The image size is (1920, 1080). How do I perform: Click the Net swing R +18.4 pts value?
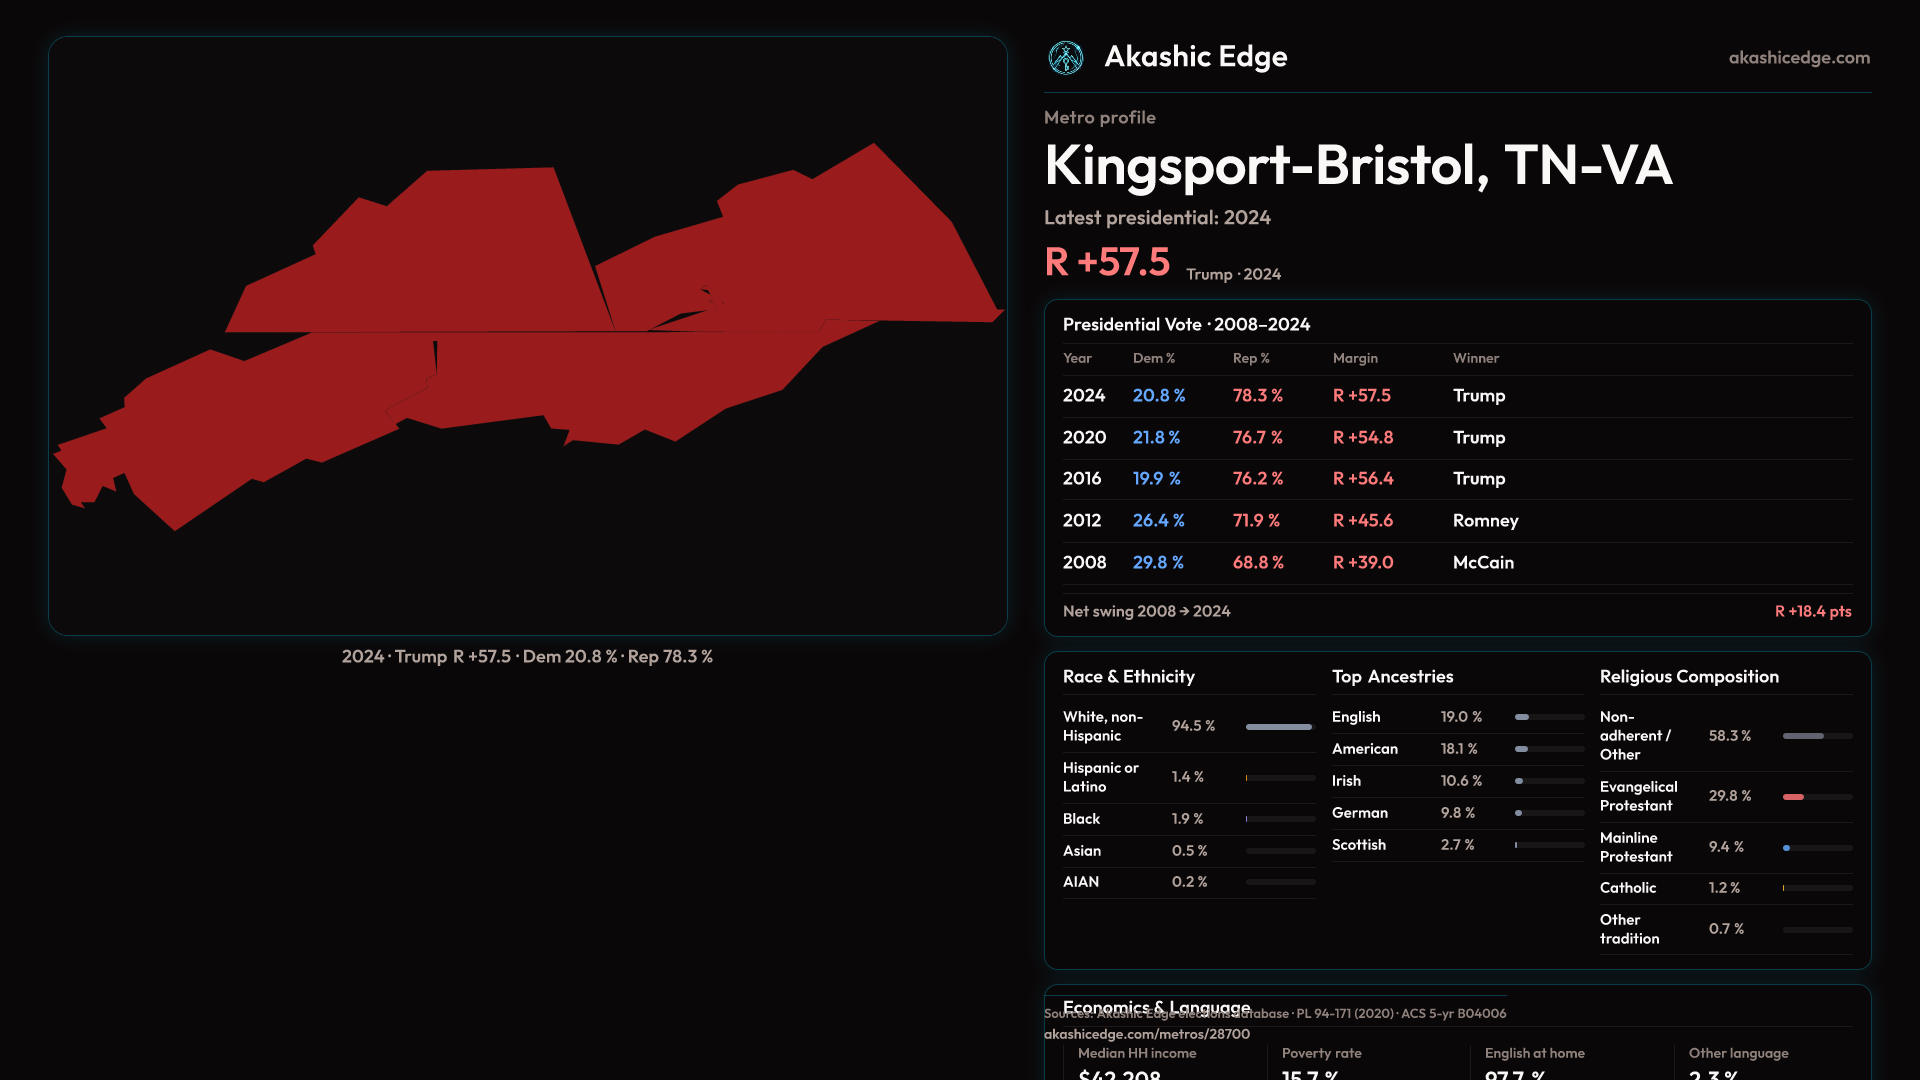[1812, 611]
